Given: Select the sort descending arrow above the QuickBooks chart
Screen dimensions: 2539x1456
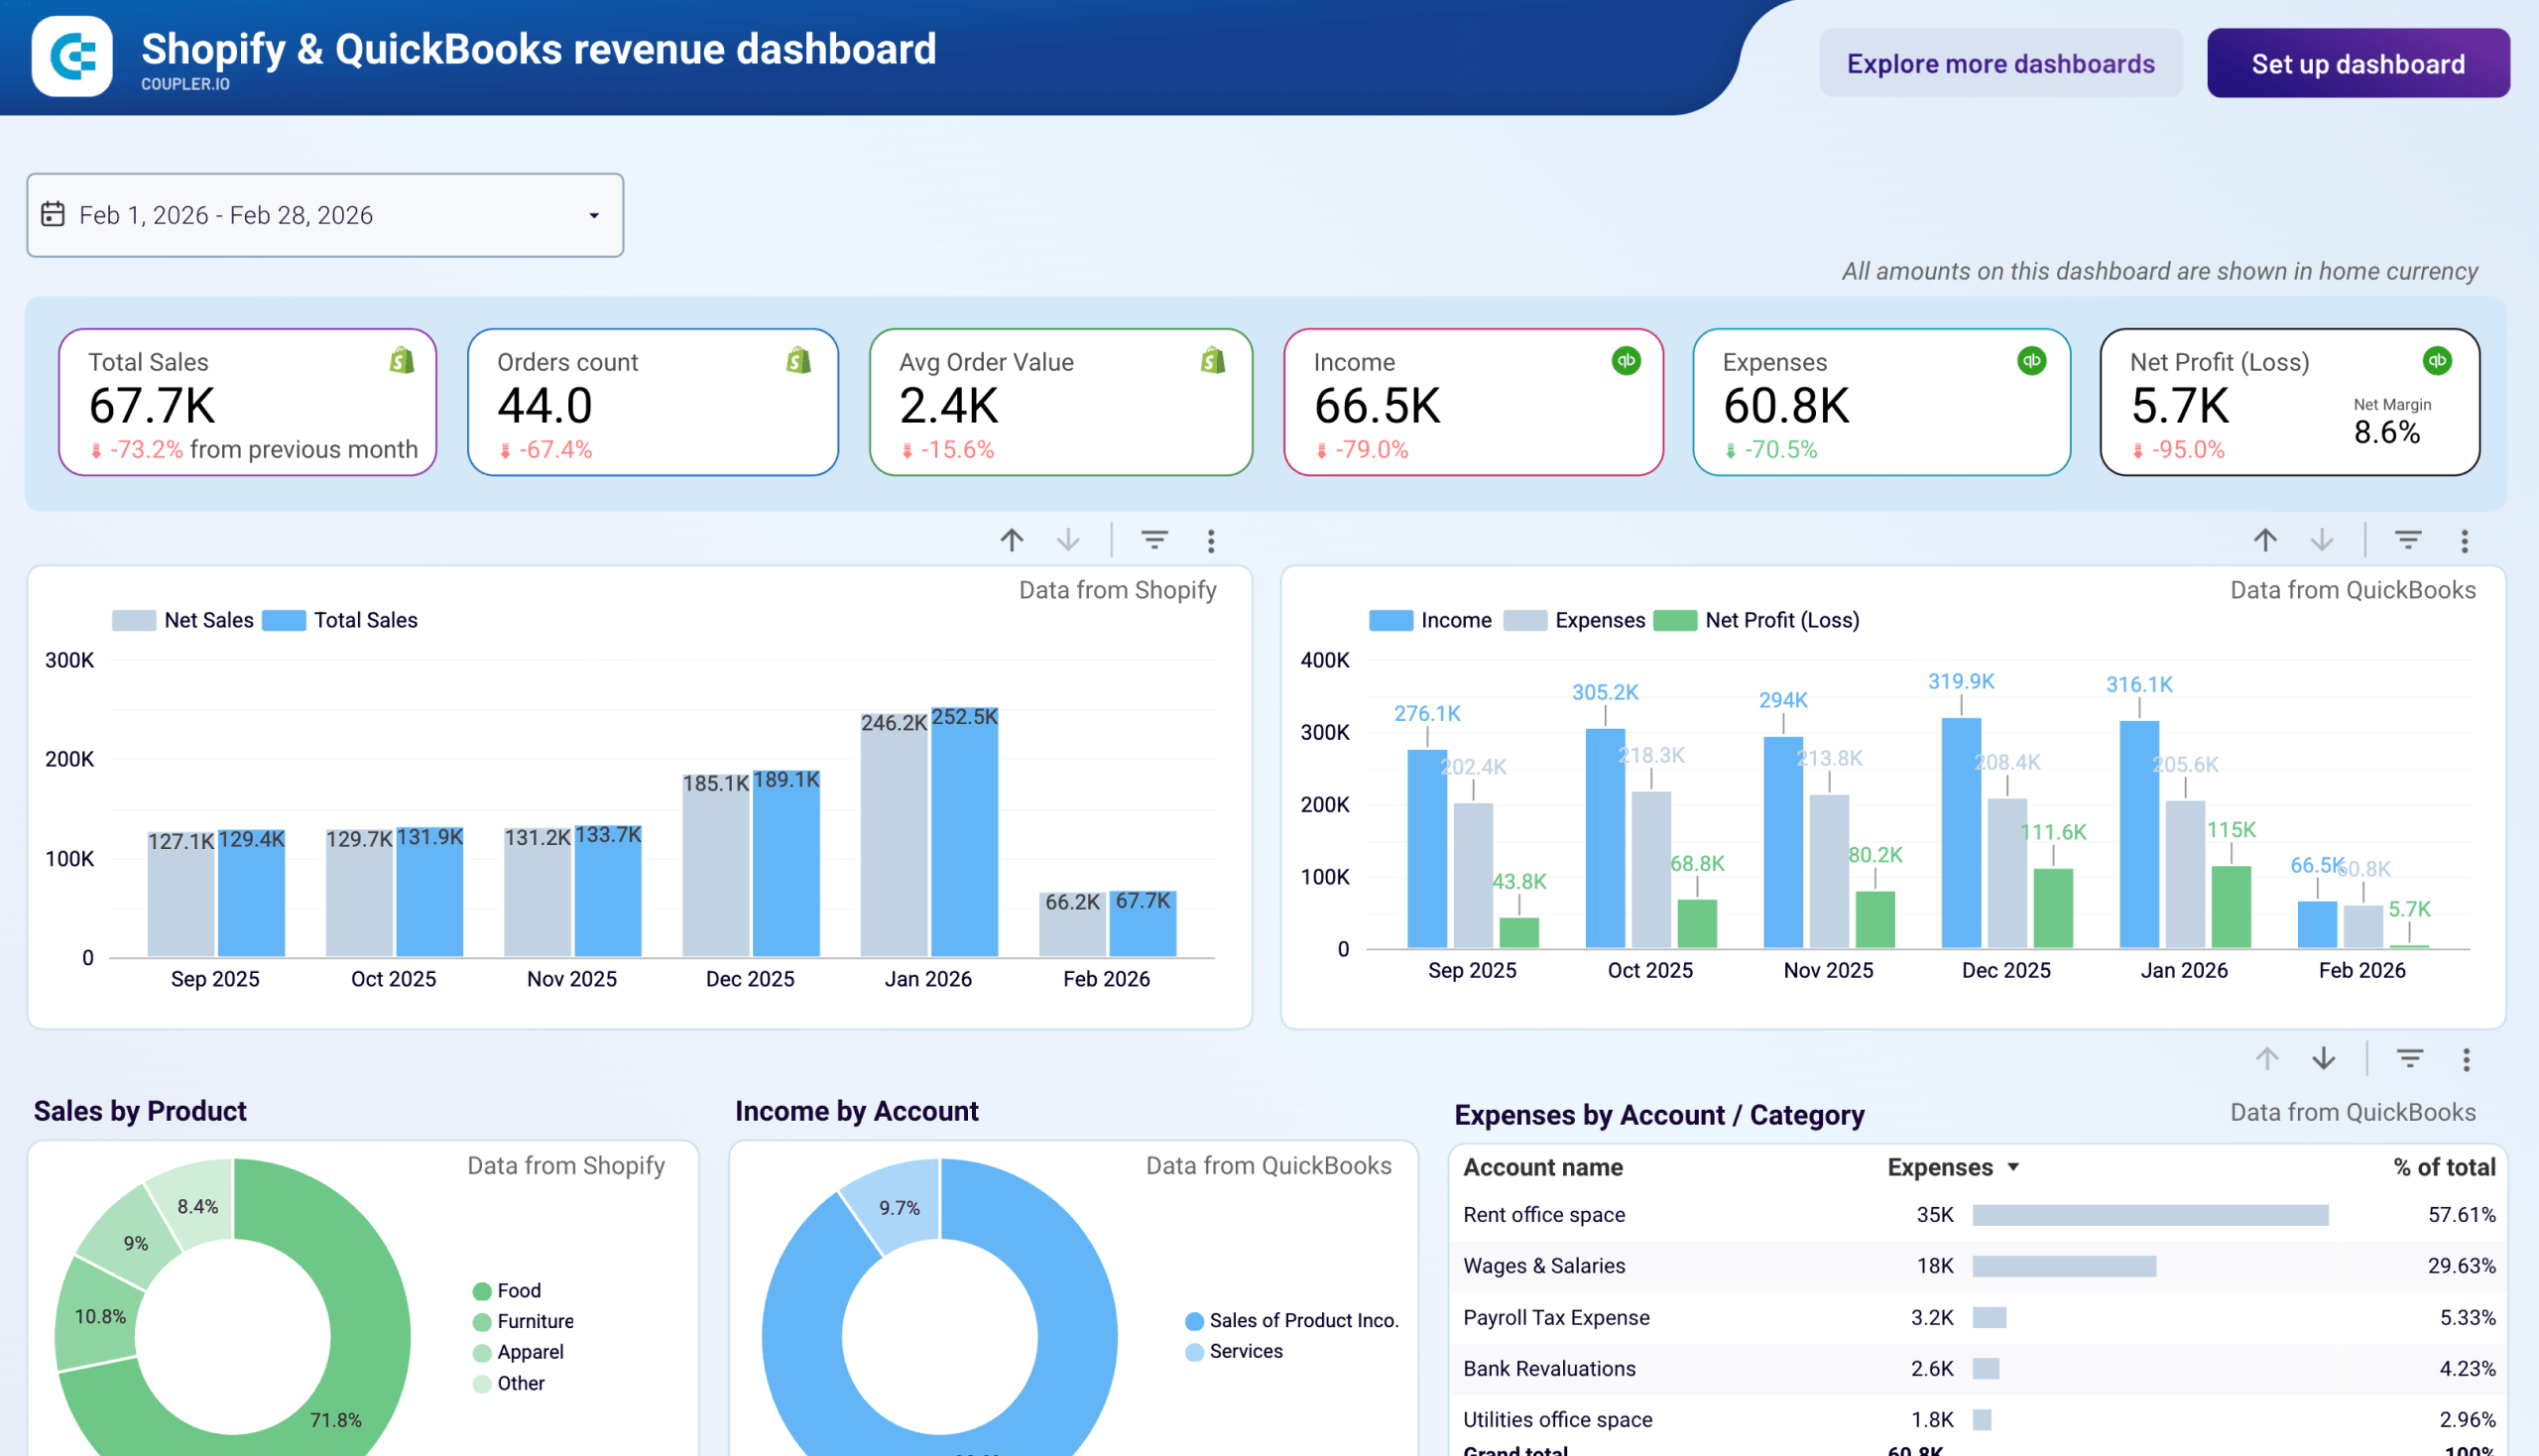Looking at the screenshot, I should click(x=2321, y=540).
